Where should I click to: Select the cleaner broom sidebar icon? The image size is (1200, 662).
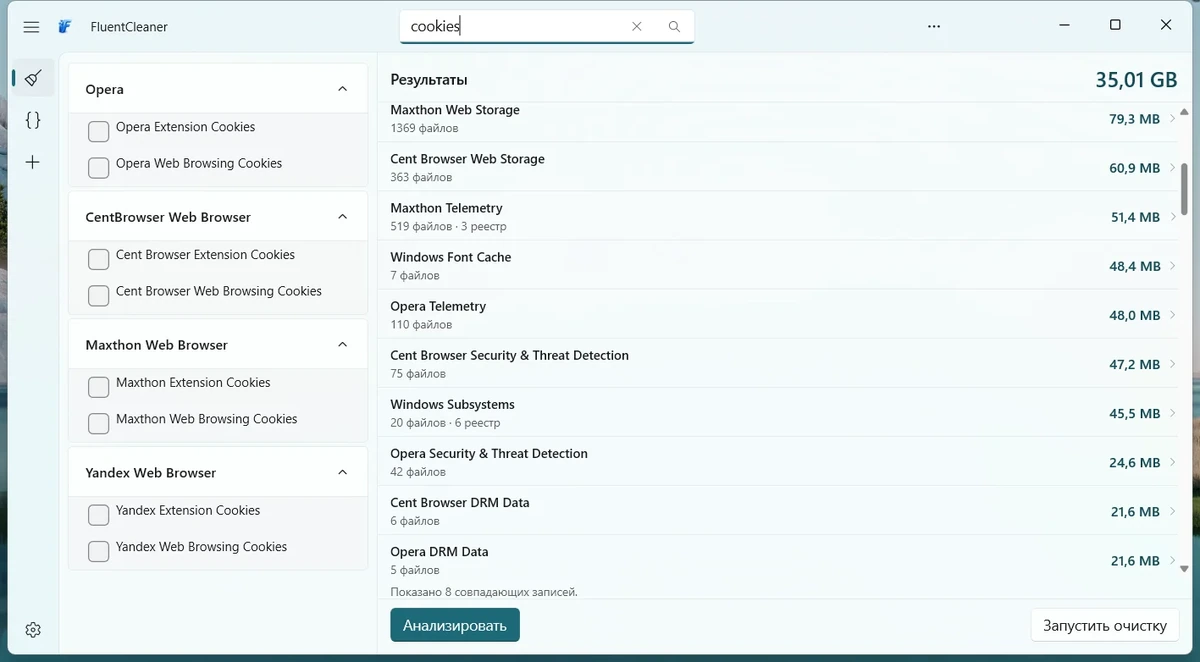[33, 77]
